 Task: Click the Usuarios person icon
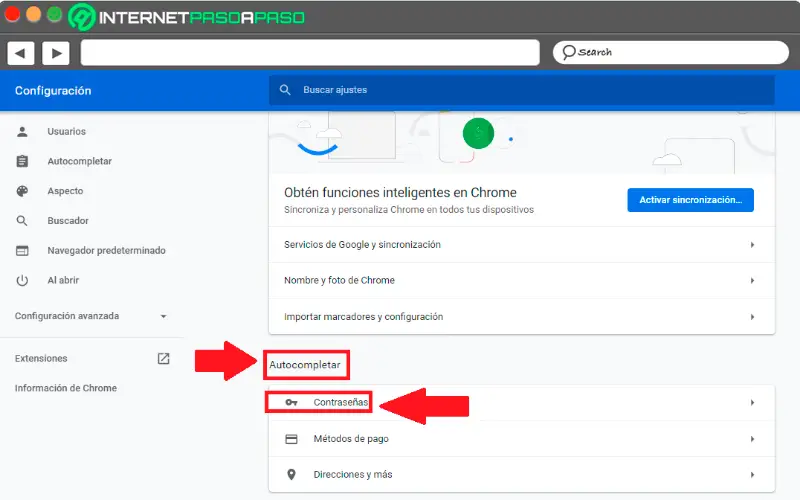coord(22,132)
